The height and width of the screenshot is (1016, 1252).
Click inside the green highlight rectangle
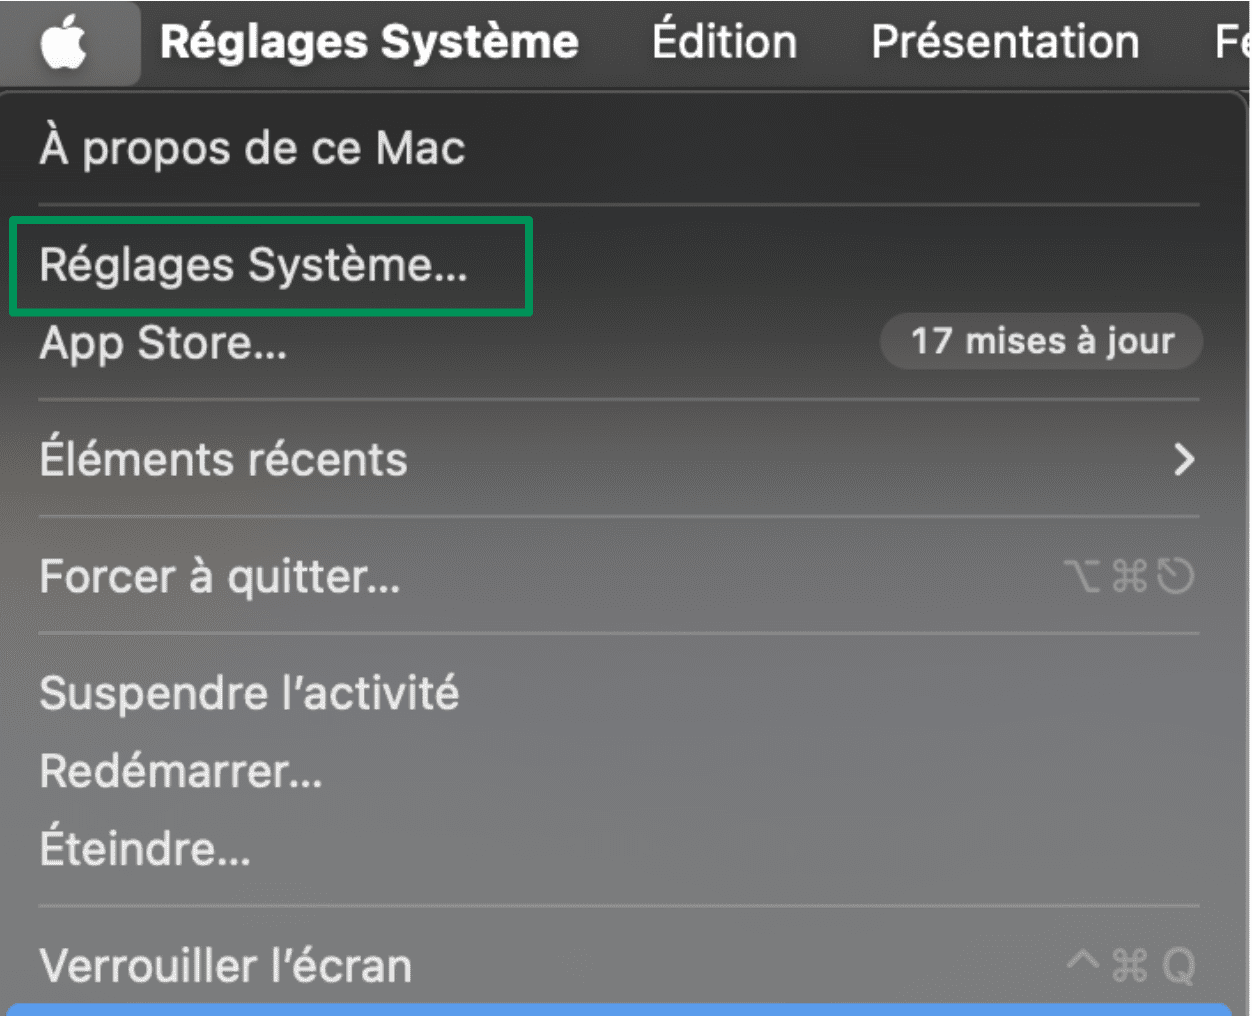click(x=268, y=265)
